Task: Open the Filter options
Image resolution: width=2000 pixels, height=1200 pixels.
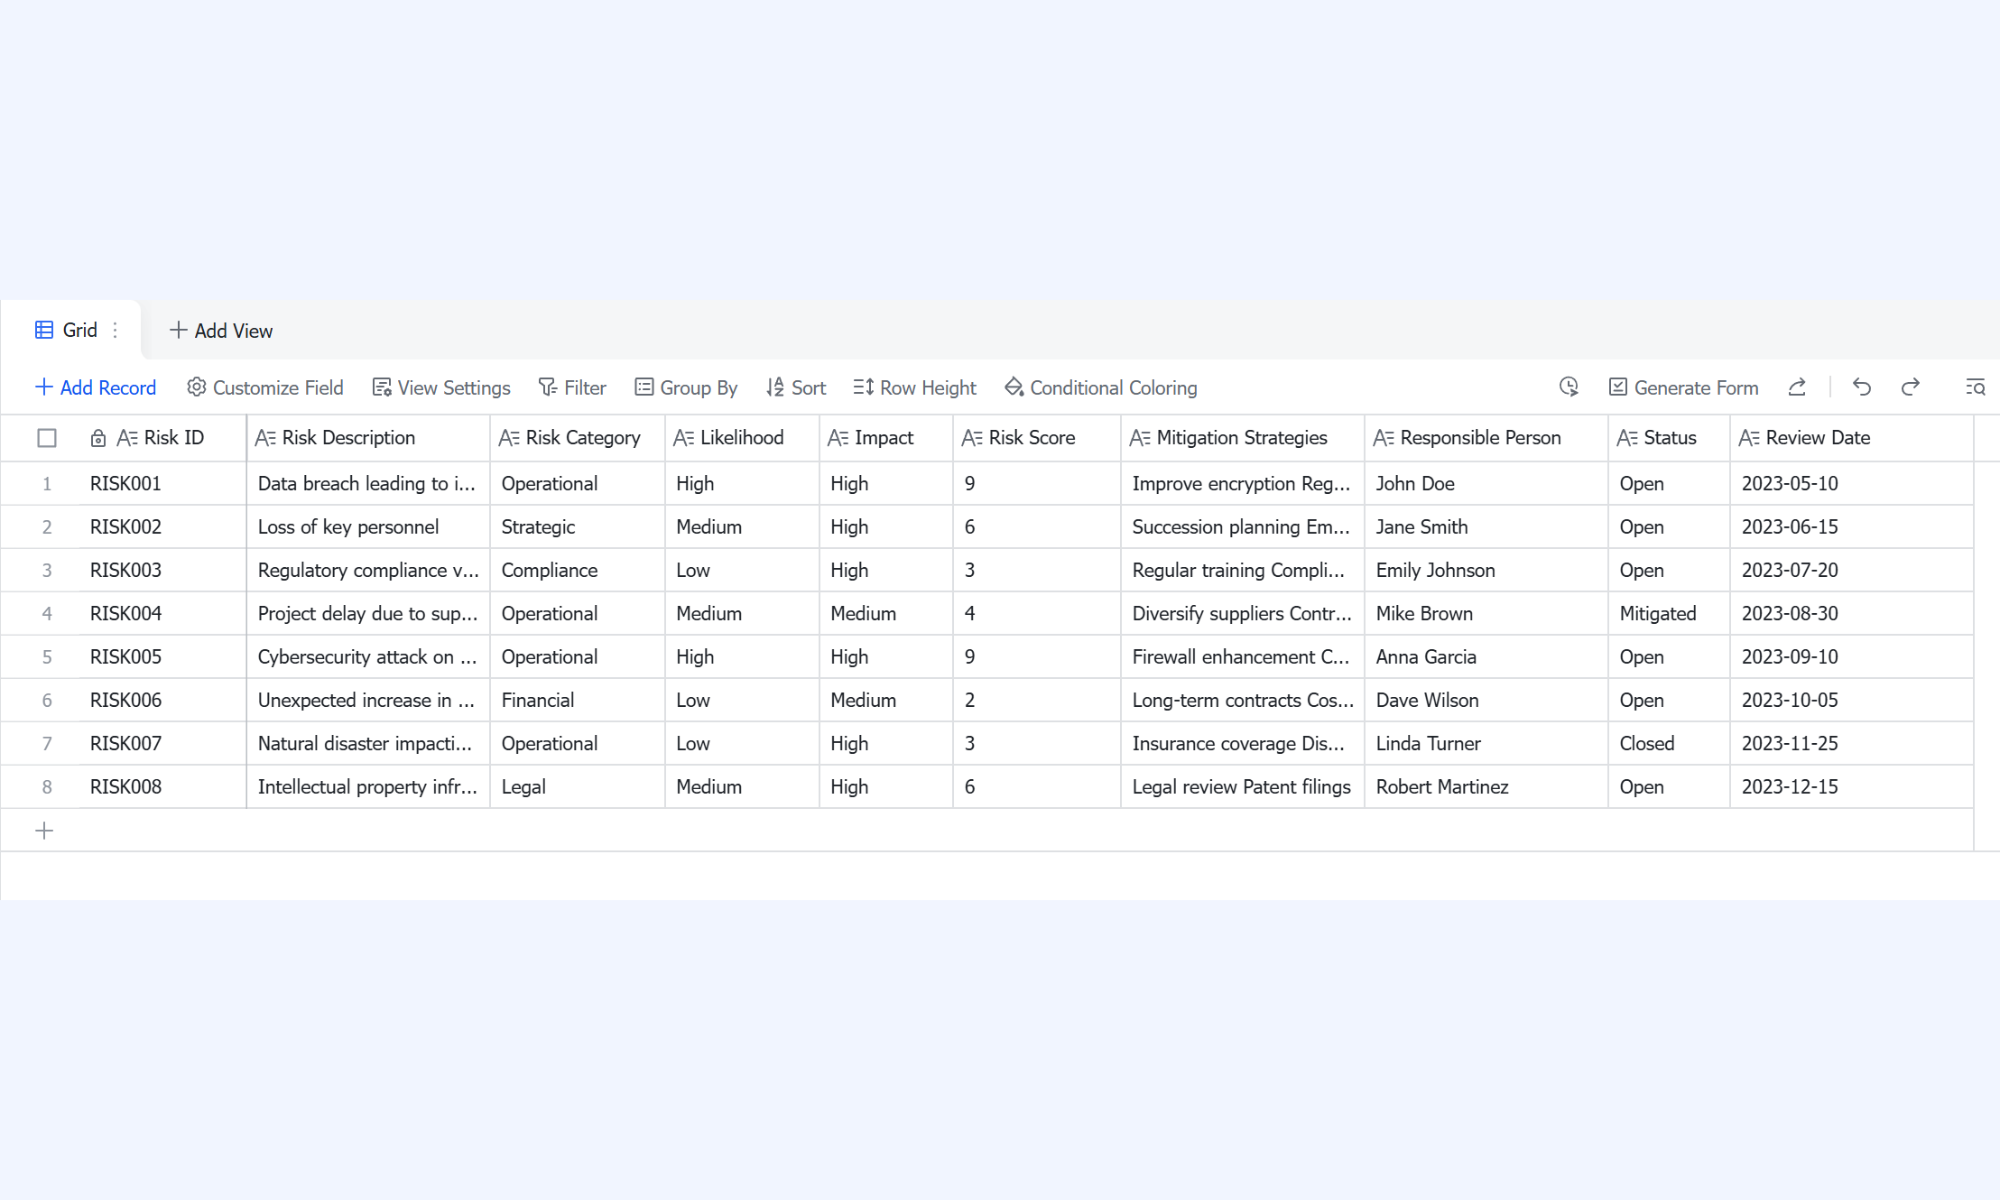Action: click(x=572, y=387)
